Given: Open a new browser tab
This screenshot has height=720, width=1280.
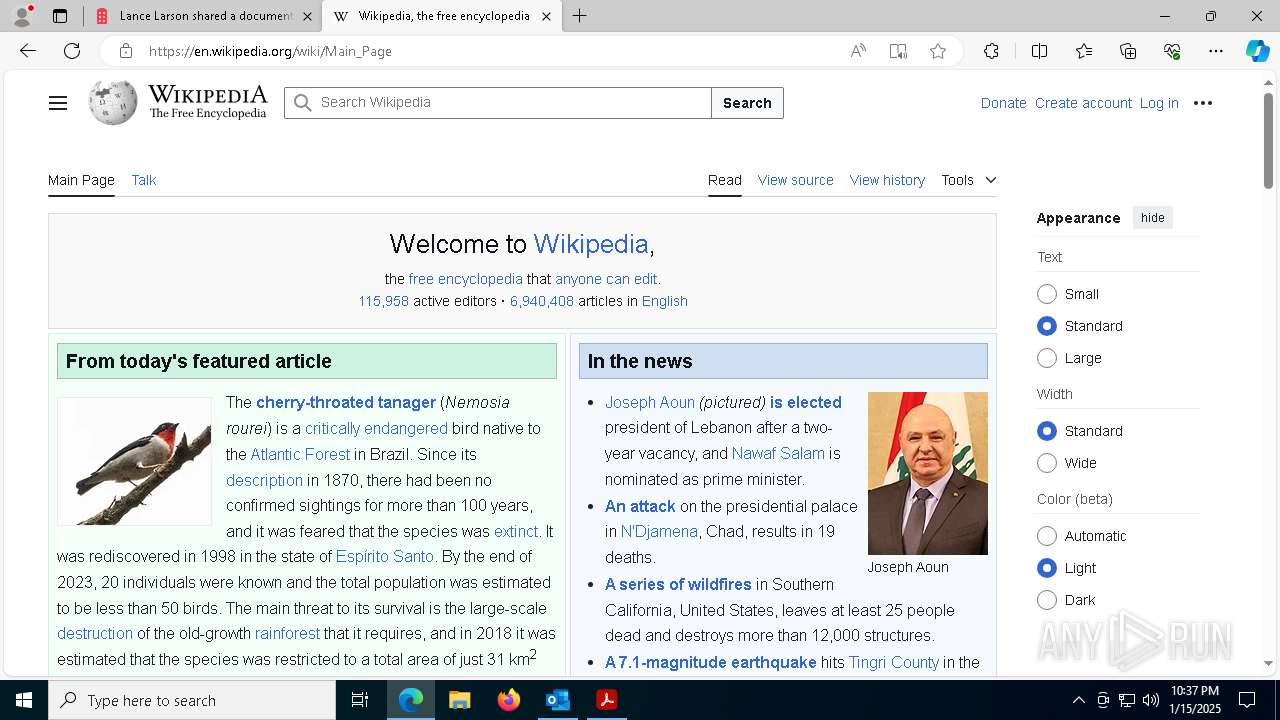Looking at the screenshot, I should 580,16.
